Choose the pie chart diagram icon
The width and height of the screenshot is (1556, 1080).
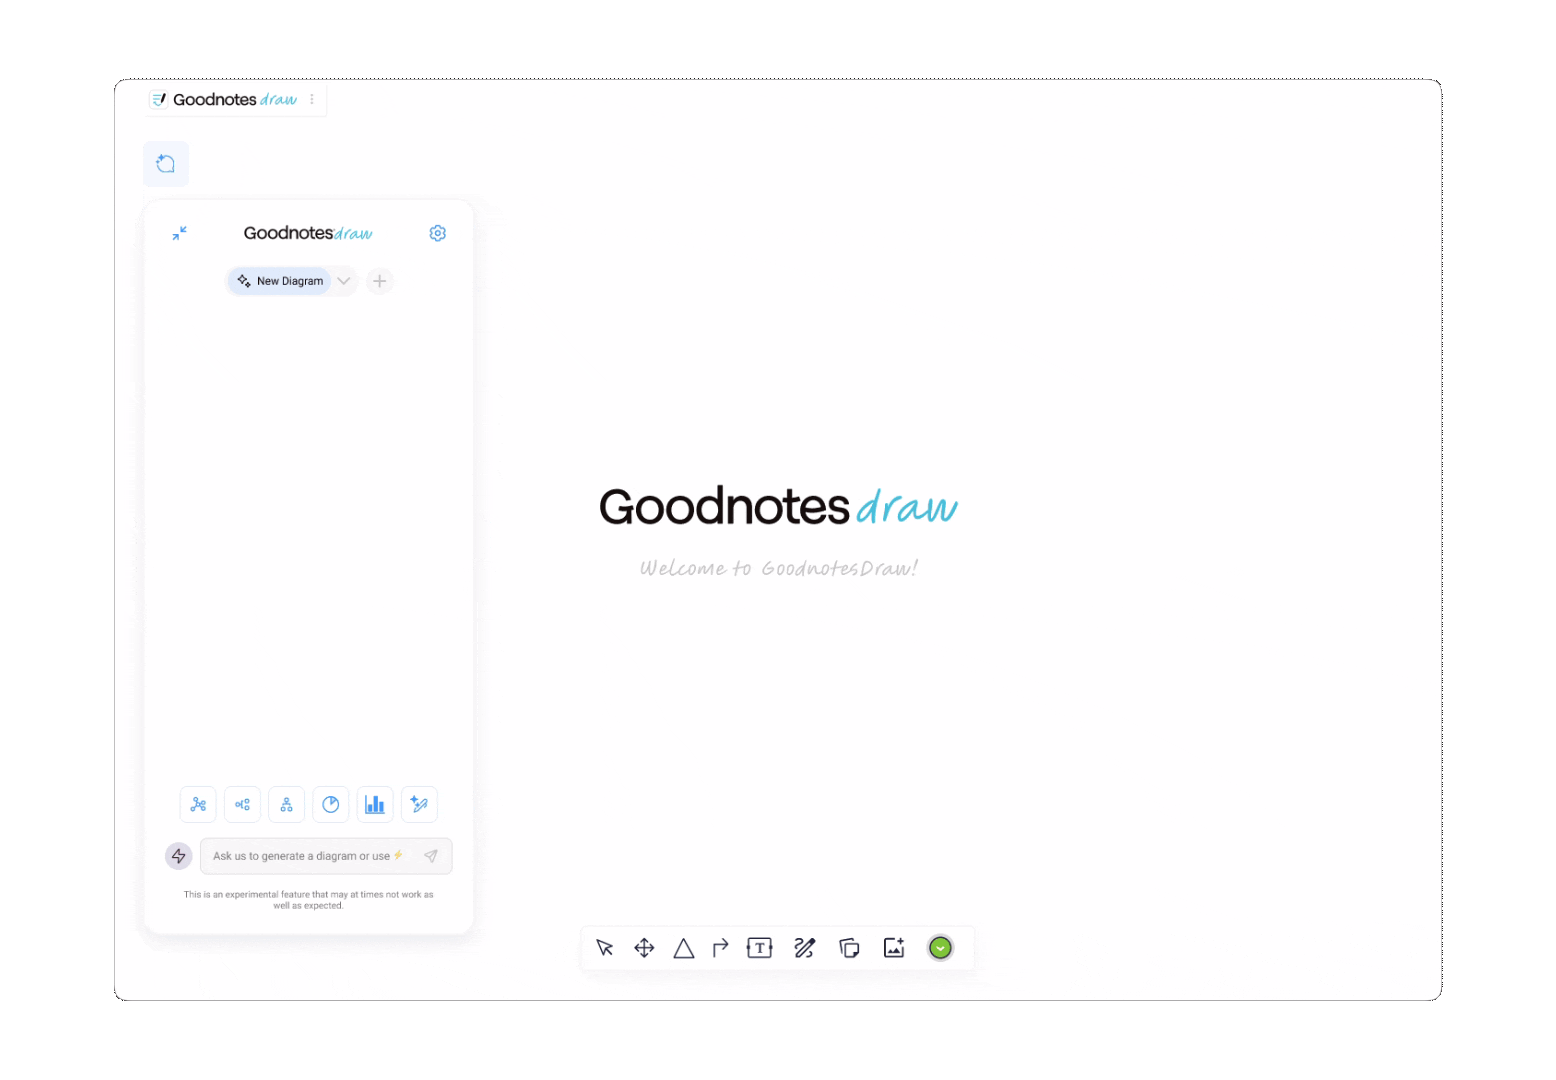pos(331,804)
